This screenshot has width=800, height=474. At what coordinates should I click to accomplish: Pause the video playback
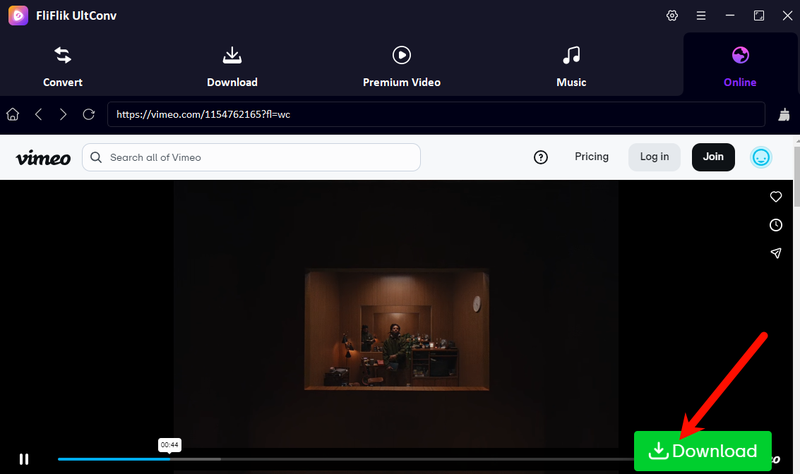(x=24, y=459)
